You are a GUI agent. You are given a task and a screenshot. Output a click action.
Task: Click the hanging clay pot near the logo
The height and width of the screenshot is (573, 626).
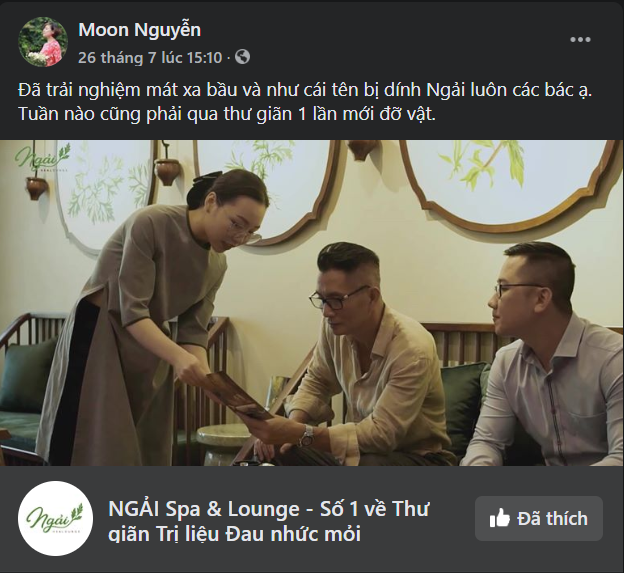[x=37, y=188]
